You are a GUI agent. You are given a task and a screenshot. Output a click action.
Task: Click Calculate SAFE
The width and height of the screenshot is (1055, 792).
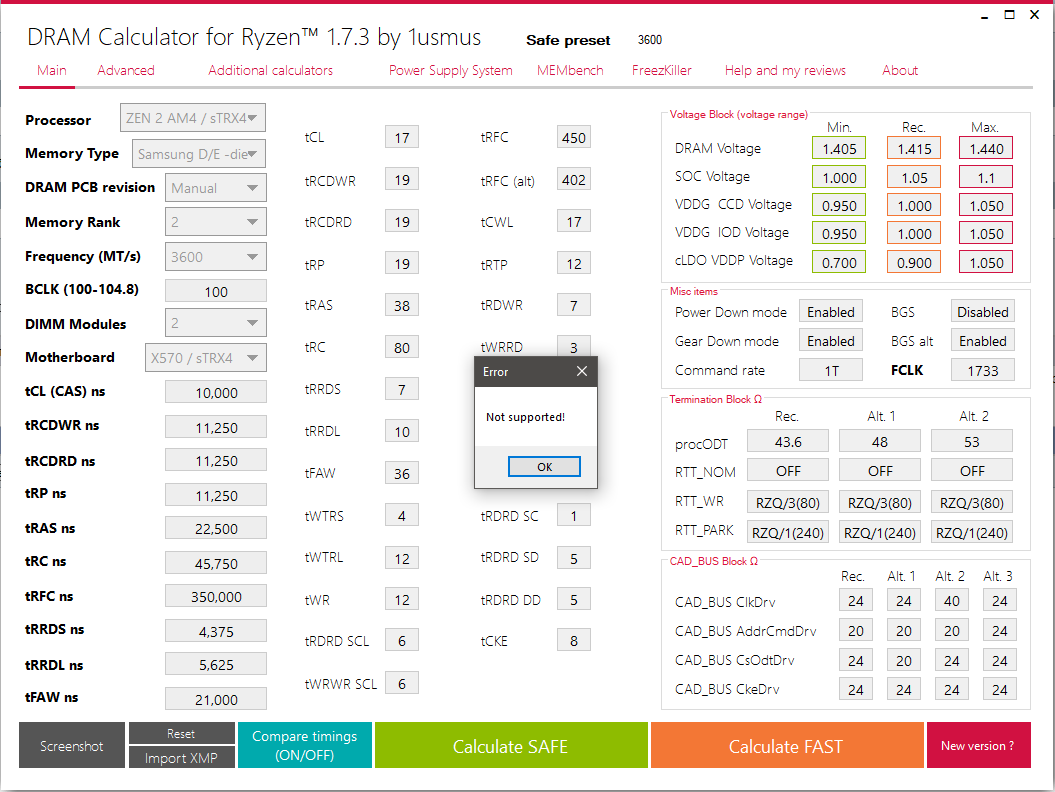coord(511,746)
